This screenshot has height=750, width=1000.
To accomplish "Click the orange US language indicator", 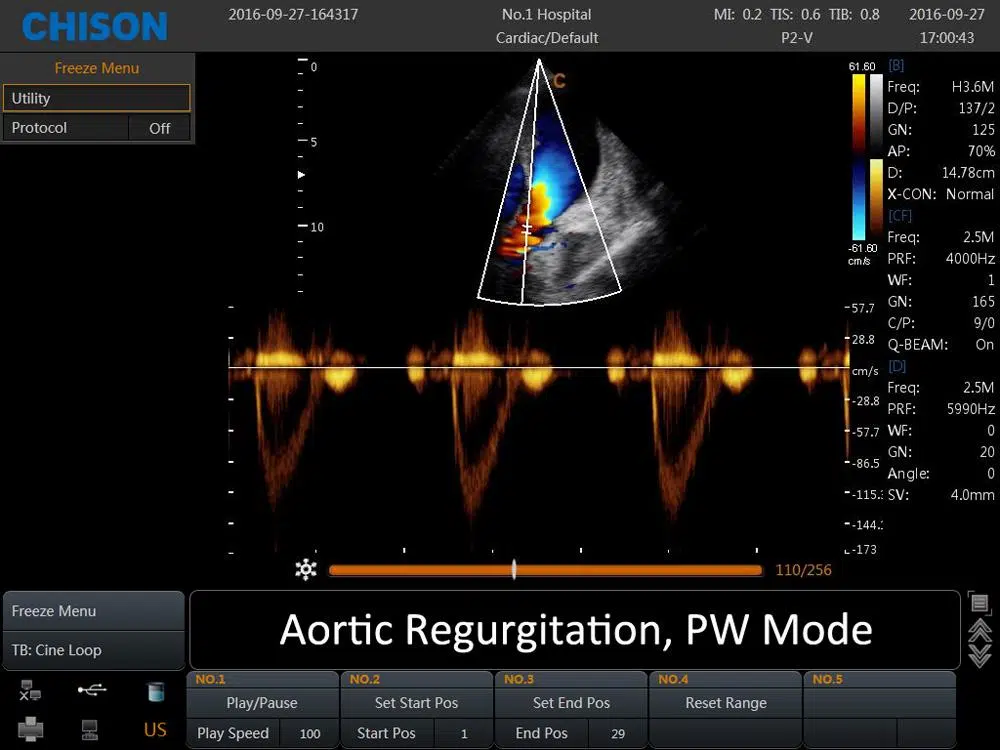I will tap(155, 730).
